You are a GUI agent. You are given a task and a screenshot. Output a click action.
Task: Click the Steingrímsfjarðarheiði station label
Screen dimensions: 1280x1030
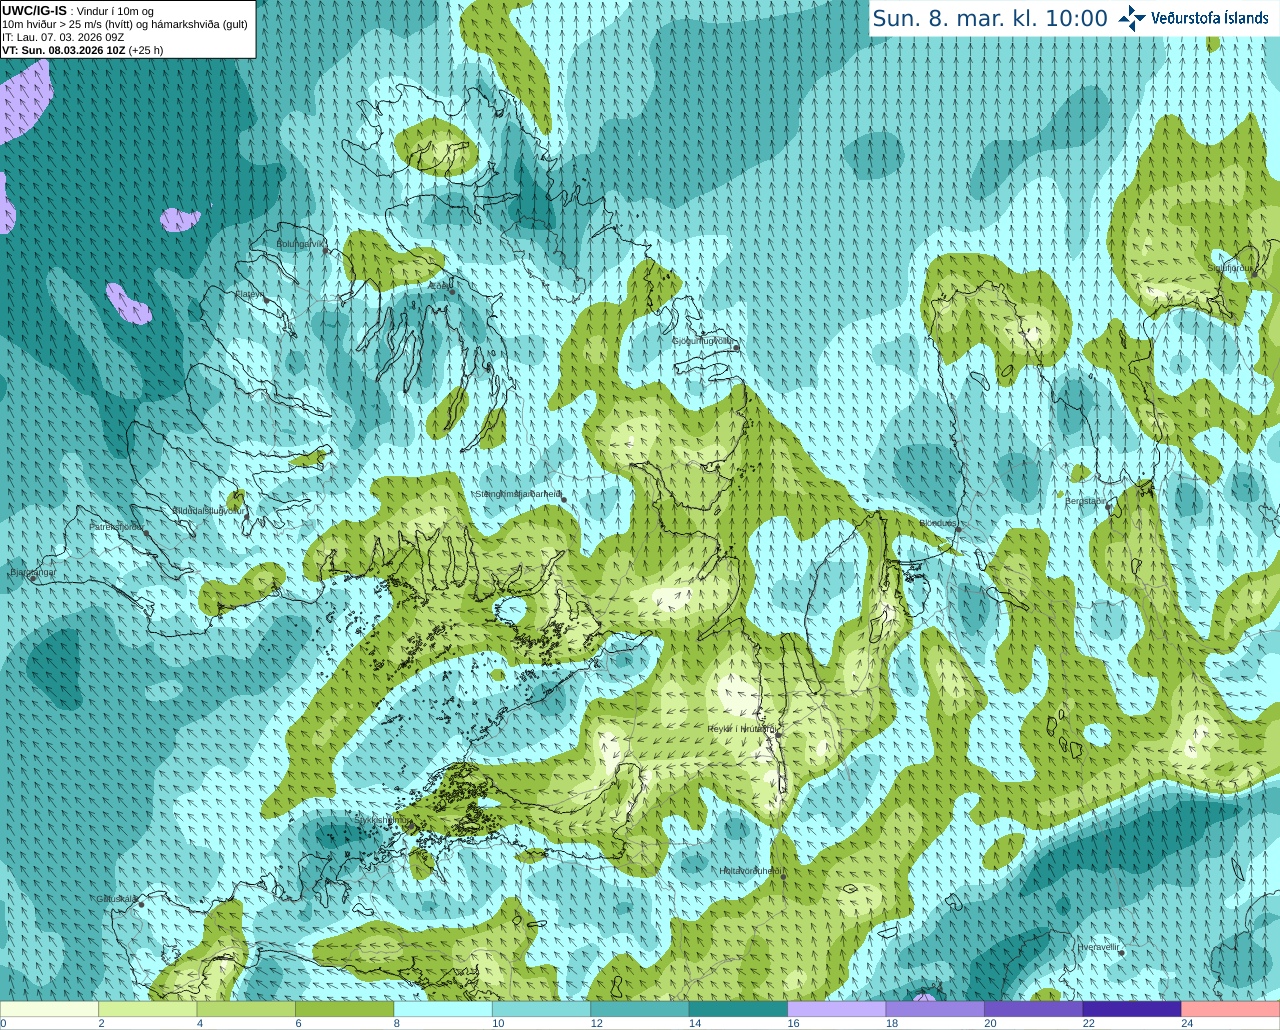click(x=518, y=494)
